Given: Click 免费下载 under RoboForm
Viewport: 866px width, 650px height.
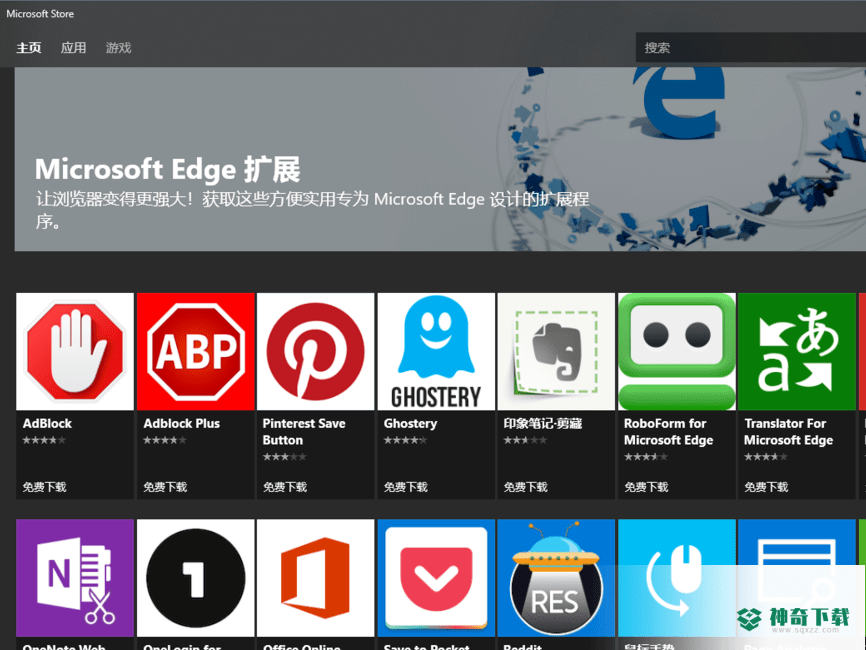Looking at the screenshot, I should click(x=646, y=487).
